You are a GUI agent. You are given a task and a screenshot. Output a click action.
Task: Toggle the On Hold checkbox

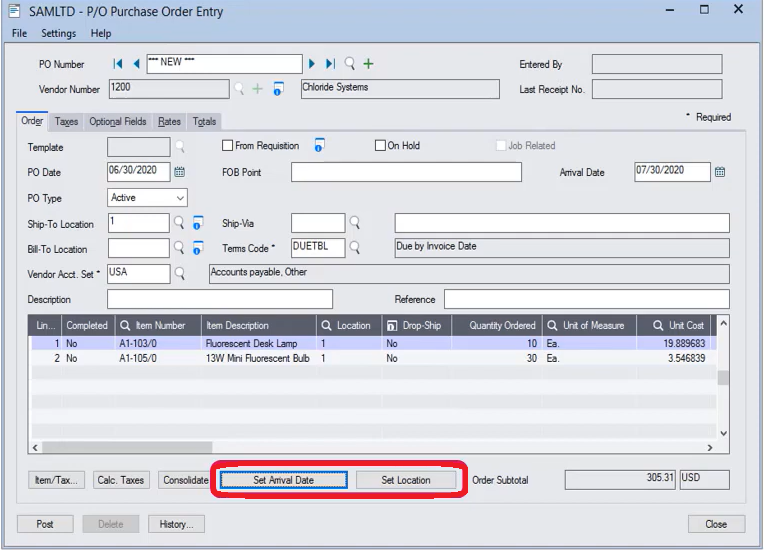380,146
